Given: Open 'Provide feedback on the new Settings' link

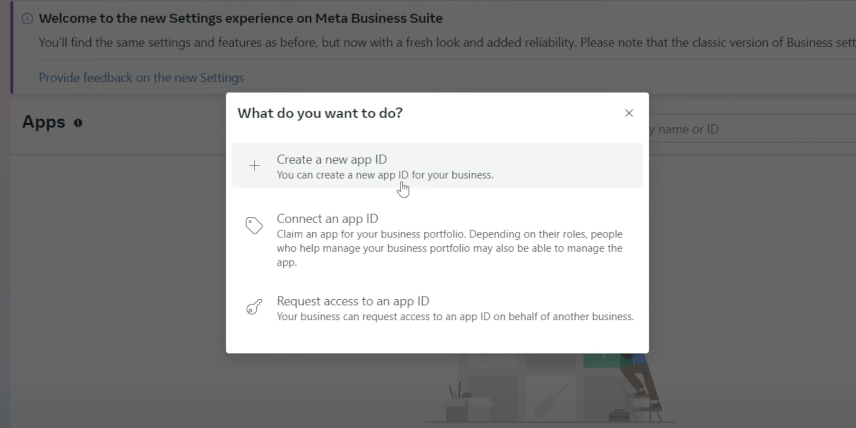Looking at the screenshot, I should pyautogui.click(x=141, y=78).
